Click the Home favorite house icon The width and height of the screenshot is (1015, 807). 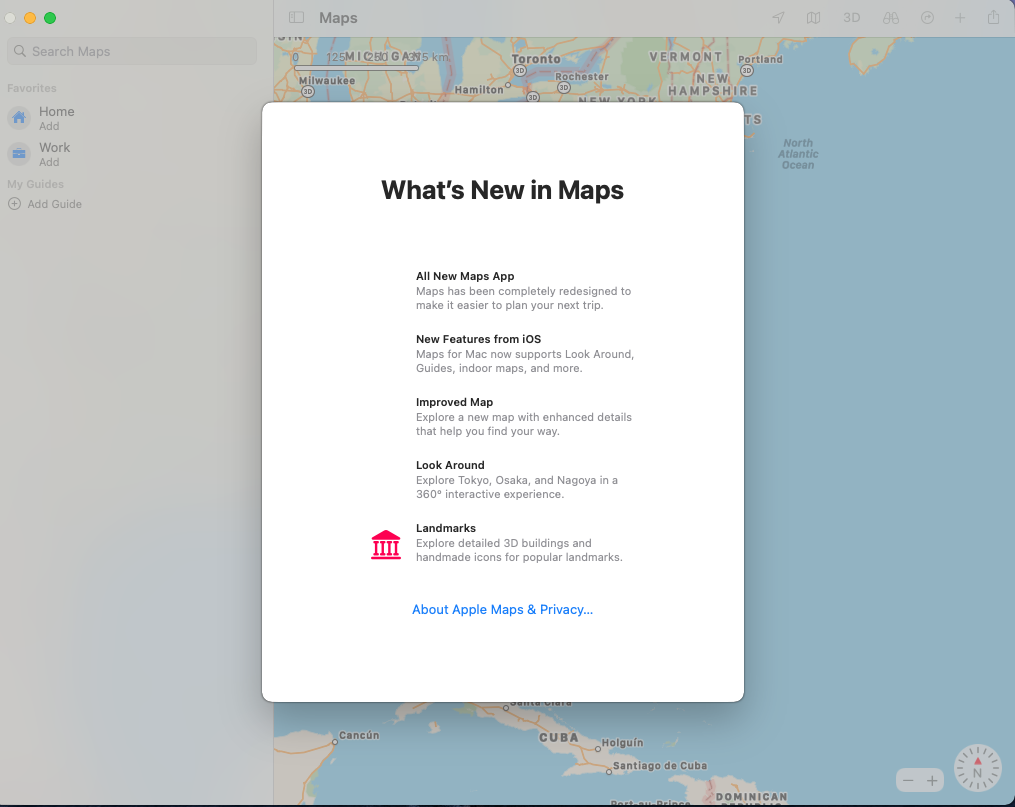point(19,118)
